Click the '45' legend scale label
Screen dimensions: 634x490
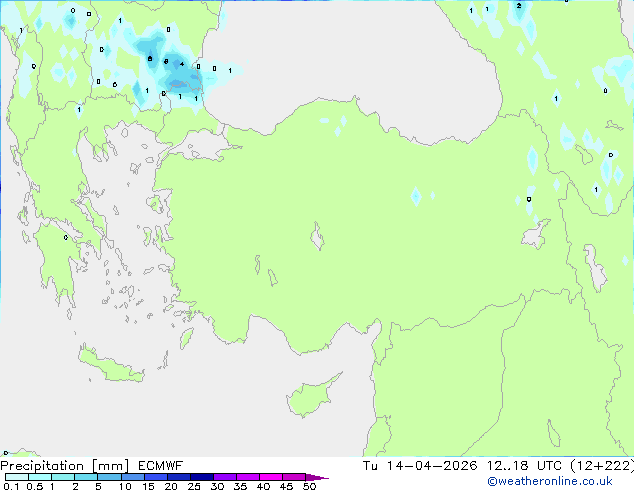pyautogui.click(x=286, y=486)
